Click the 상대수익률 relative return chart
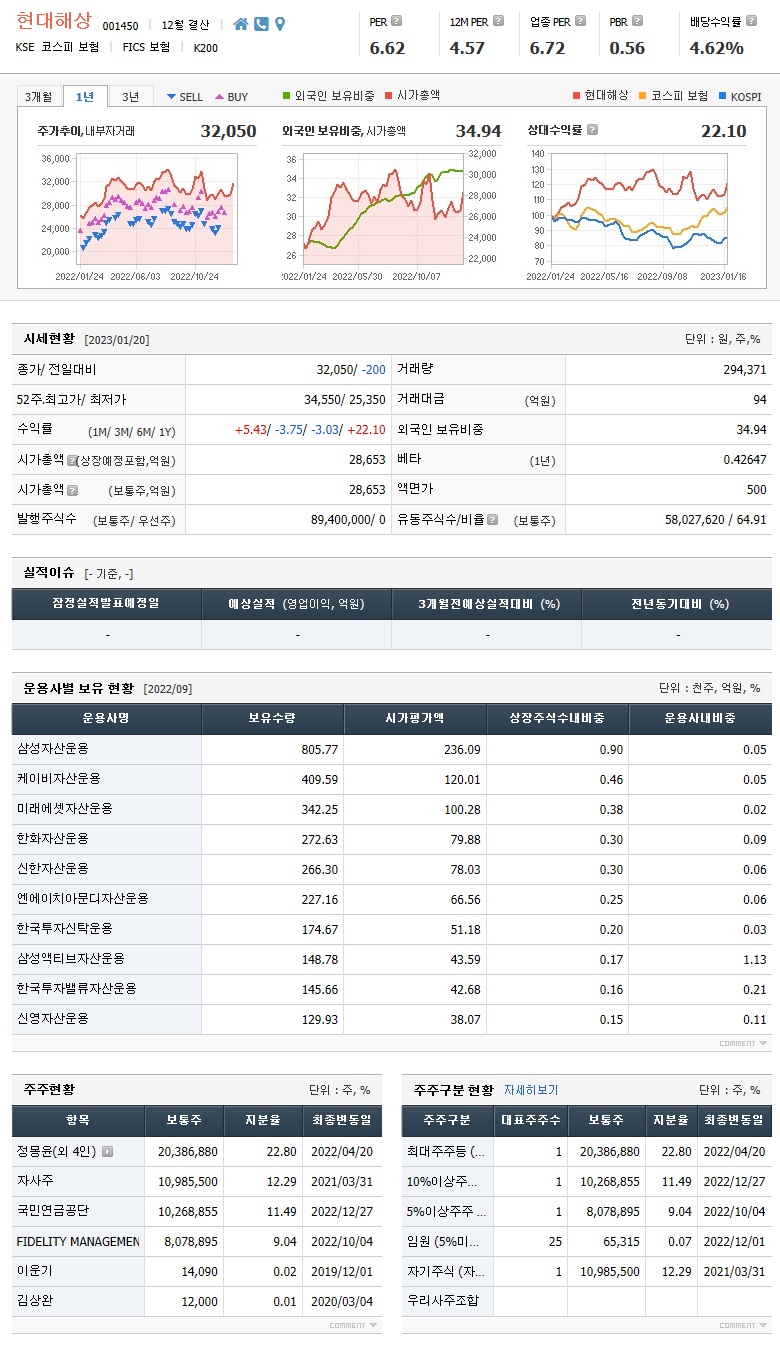Image resolution: width=780 pixels, height=1351 pixels. (x=637, y=215)
